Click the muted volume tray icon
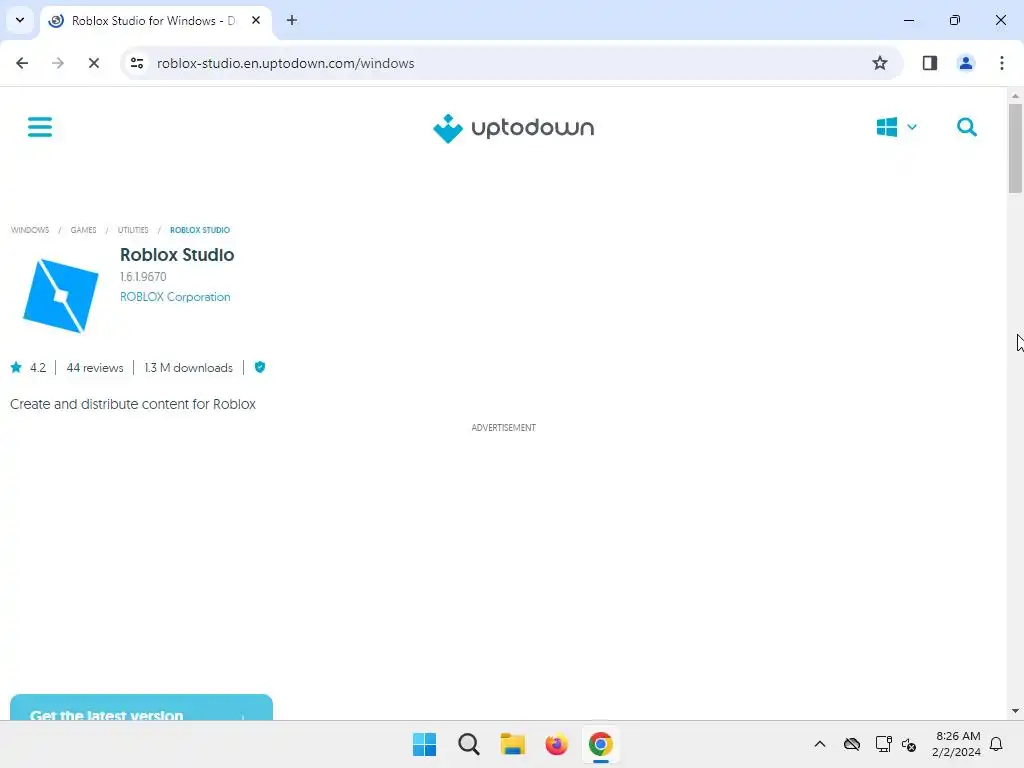 coord(909,744)
